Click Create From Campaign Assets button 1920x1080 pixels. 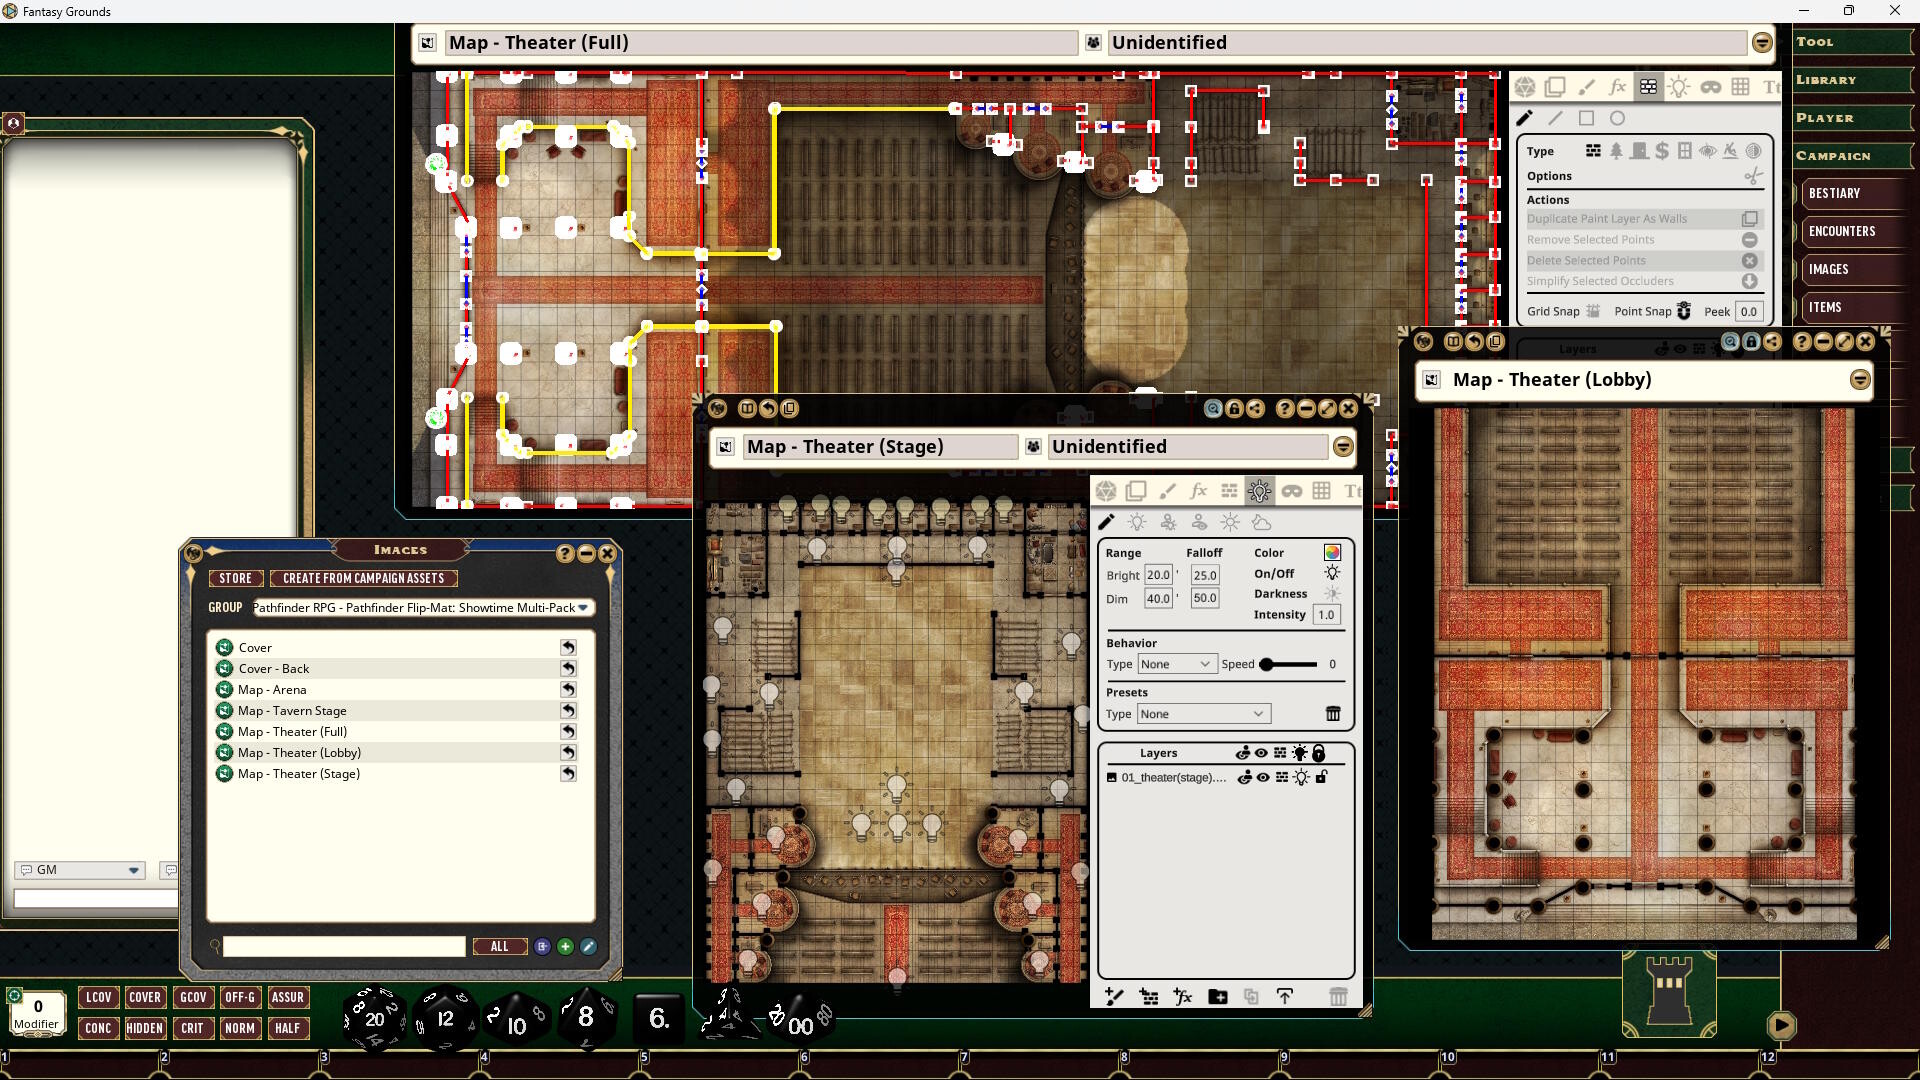click(x=363, y=578)
